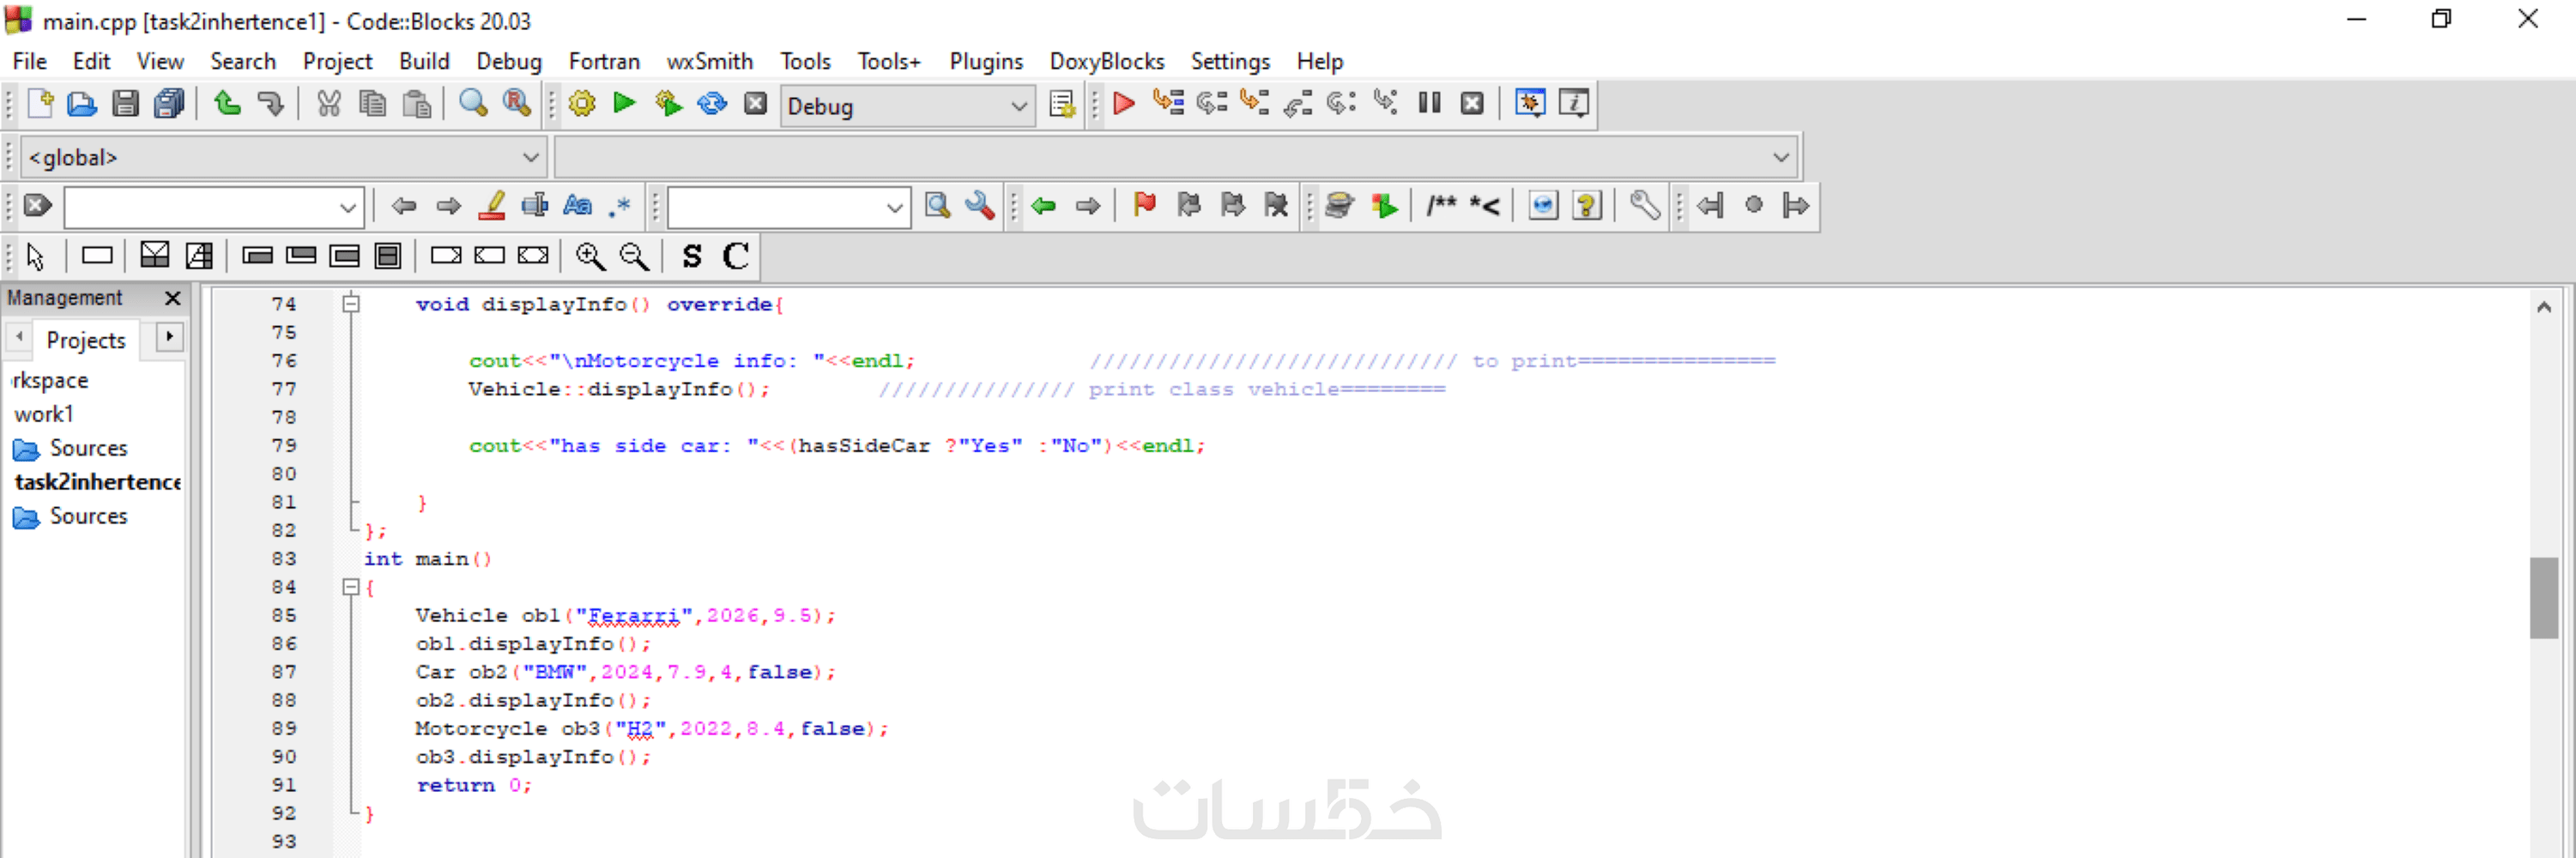Select the work1 project node
Image resolution: width=2576 pixels, height=858 pixels.
click(44, 414)
